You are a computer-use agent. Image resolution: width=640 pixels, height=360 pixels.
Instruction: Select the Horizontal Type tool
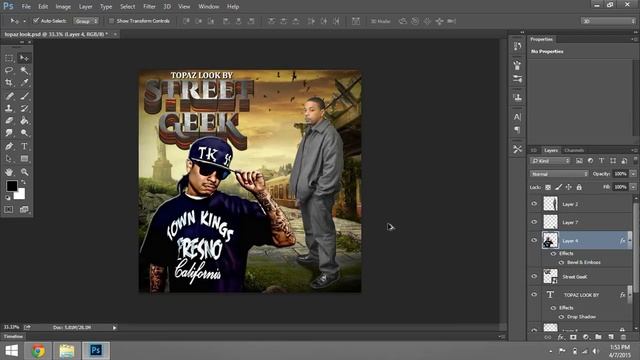24,147
